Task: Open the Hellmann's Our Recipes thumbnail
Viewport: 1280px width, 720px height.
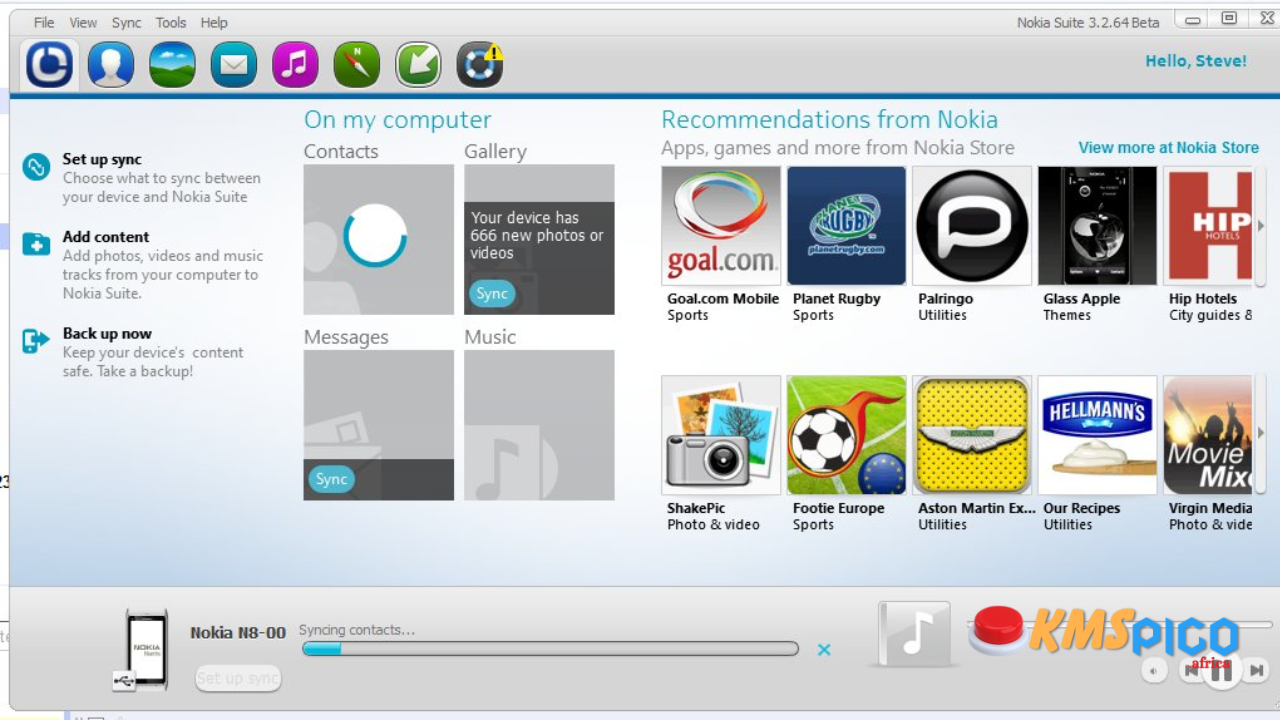Action: point(1097,435)
